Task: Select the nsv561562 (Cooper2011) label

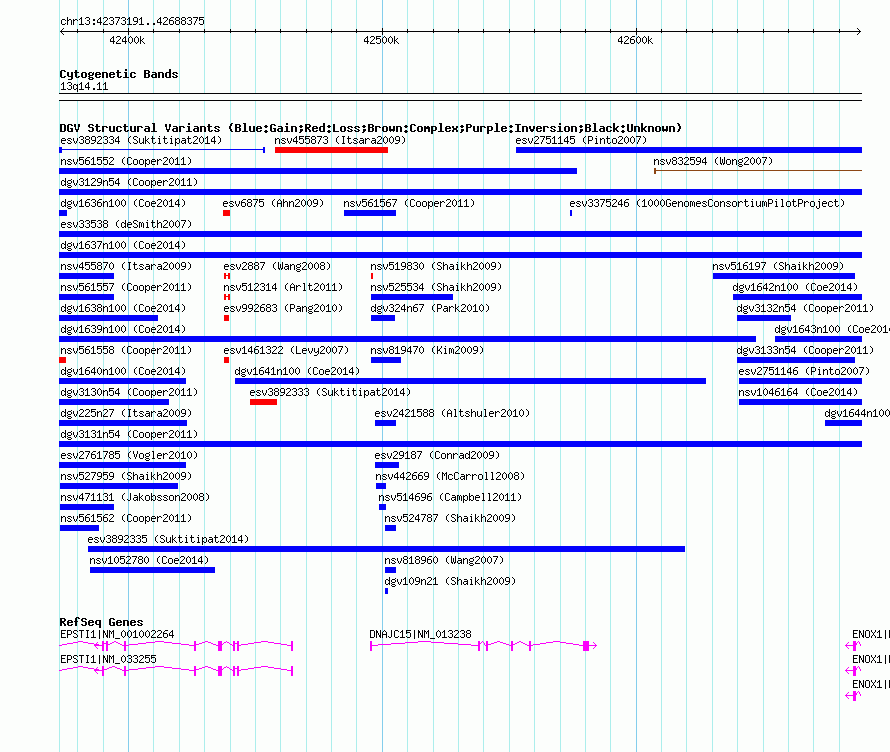Action: click(126, 518)
